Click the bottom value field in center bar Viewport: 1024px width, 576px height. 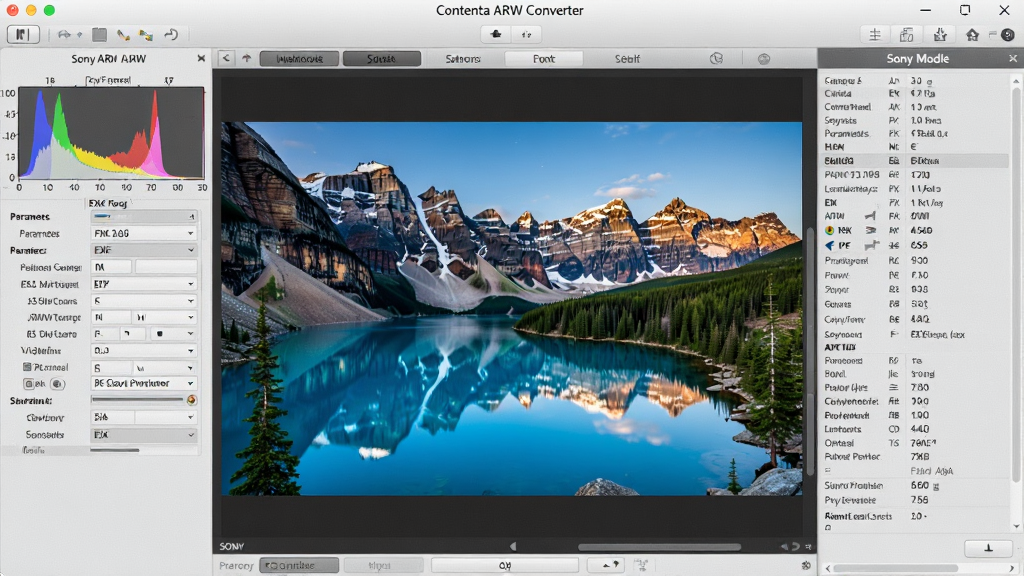click(505, 565)
